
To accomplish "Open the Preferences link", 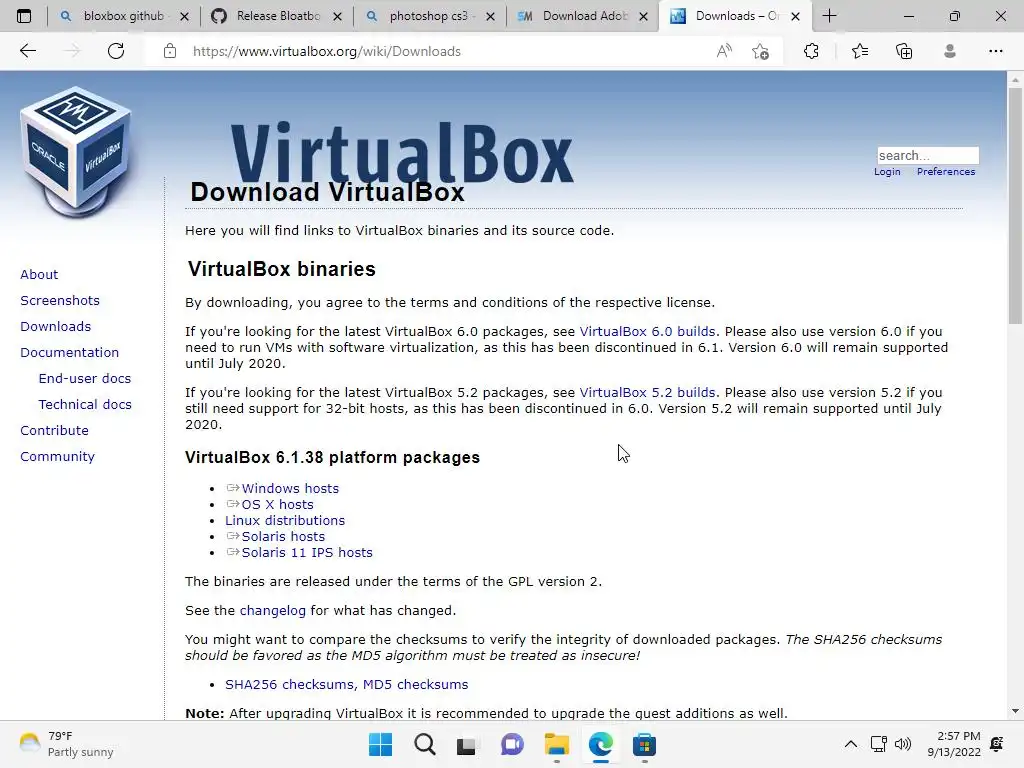I will click(946, 172).
